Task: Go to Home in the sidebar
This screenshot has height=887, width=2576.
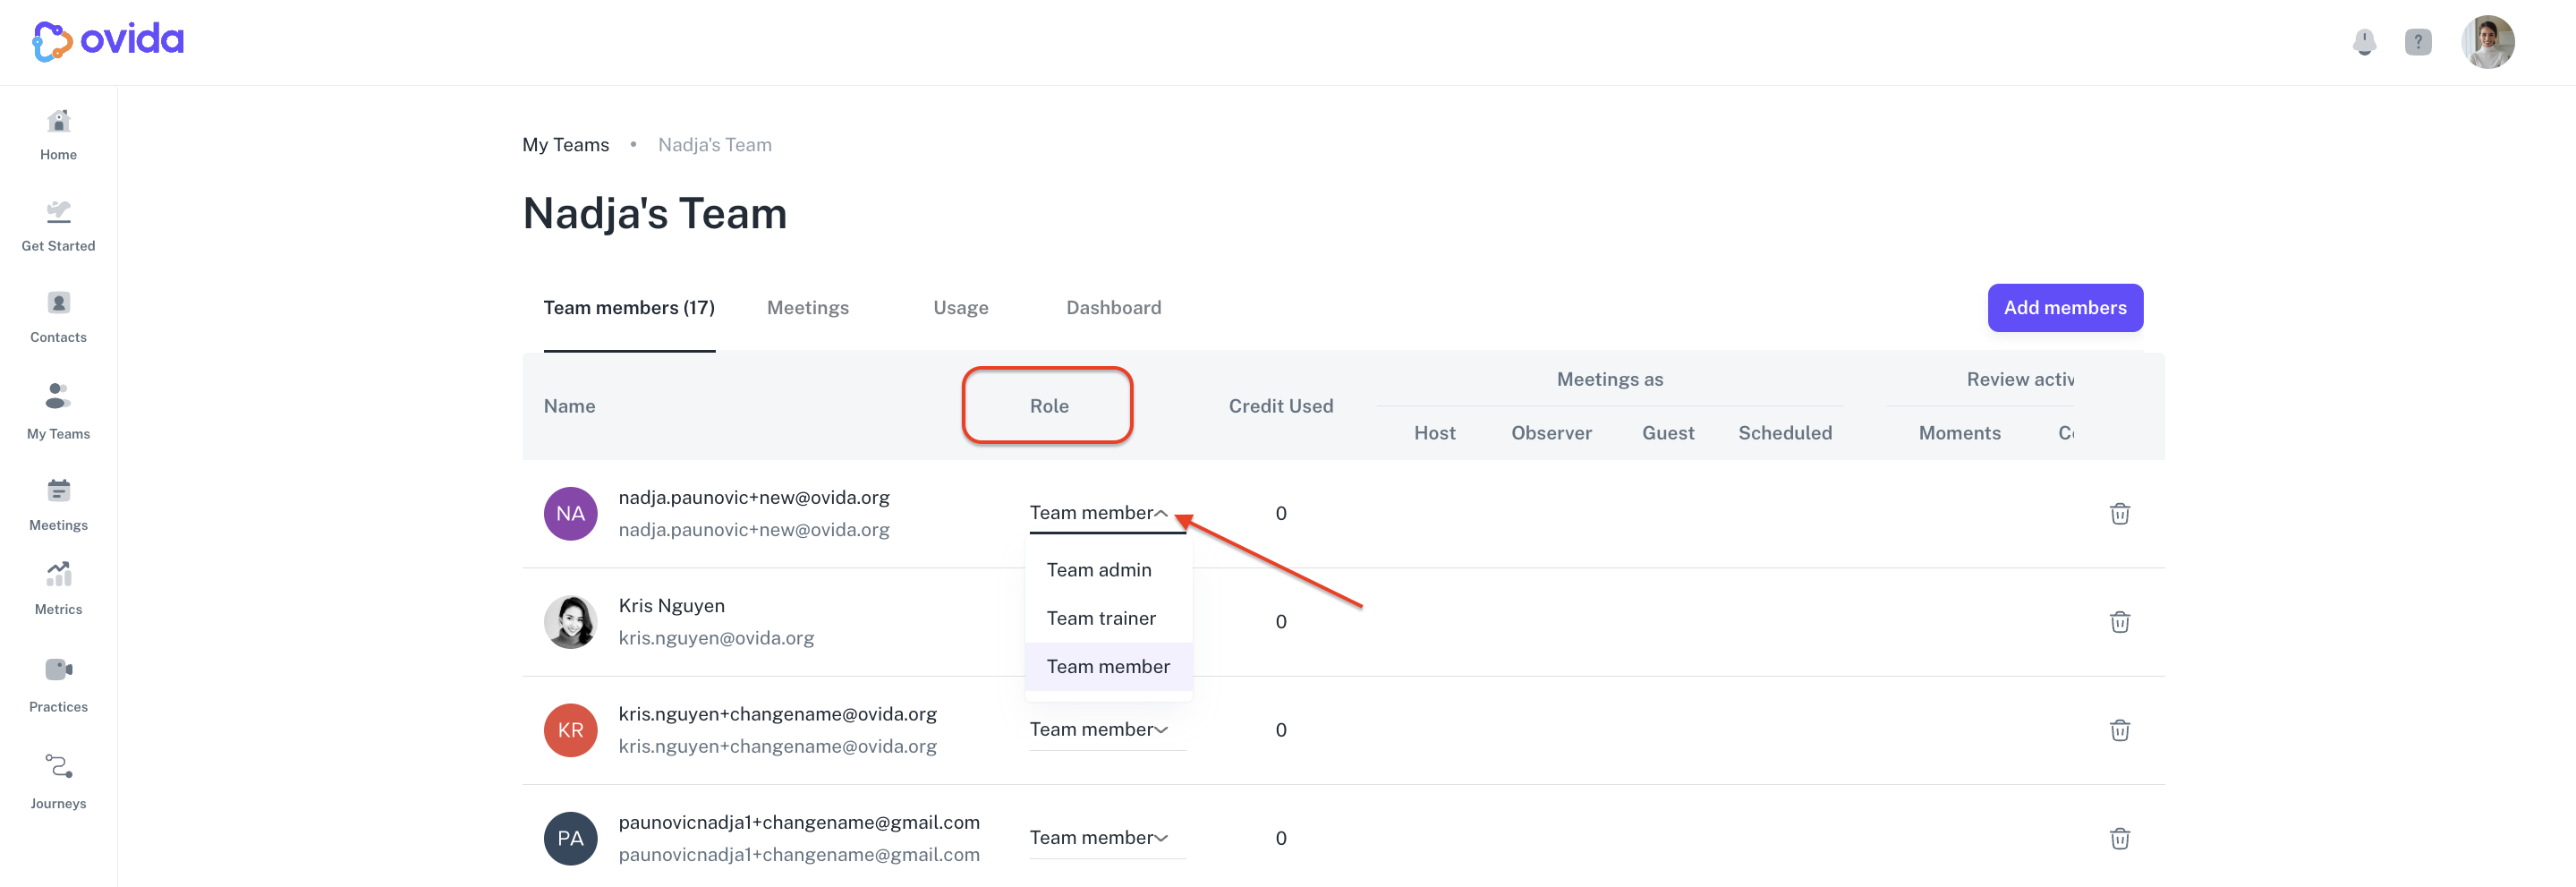Action: [58, 135]
